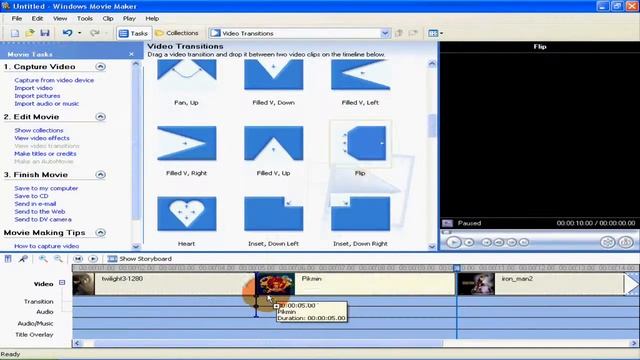Collapse the Movie Making Tips section
This screenshot has height=360, width=640.
[x=100, y=233]
